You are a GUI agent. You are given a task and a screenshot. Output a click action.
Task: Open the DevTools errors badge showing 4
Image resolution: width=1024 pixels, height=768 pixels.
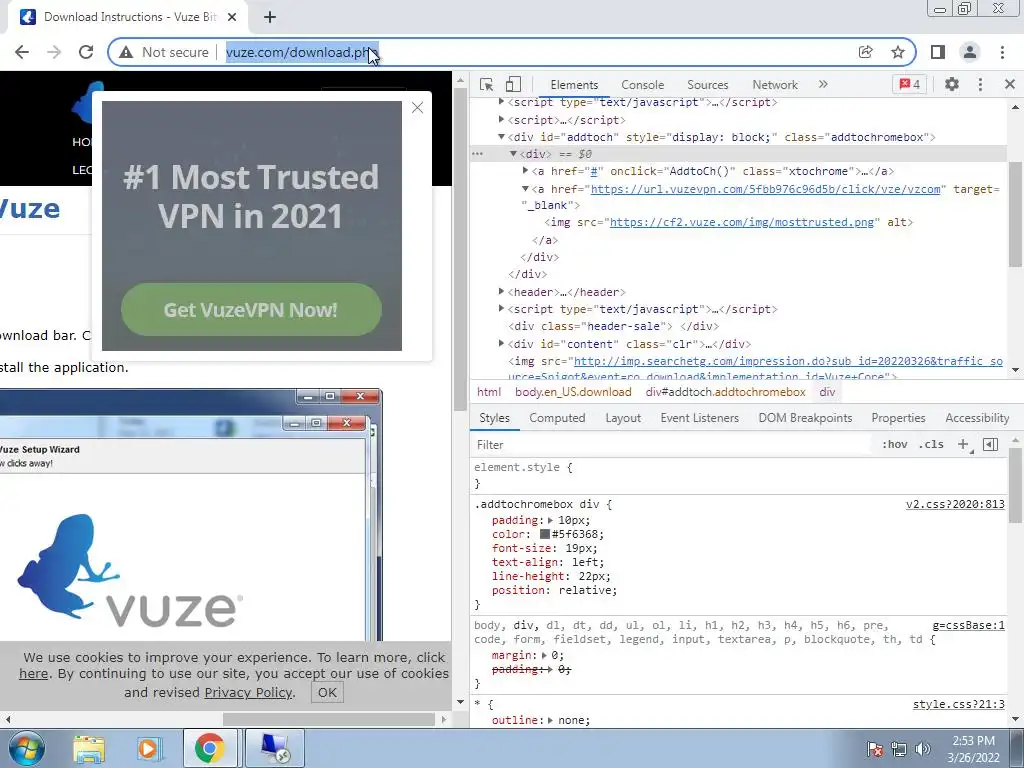point(910,84)
